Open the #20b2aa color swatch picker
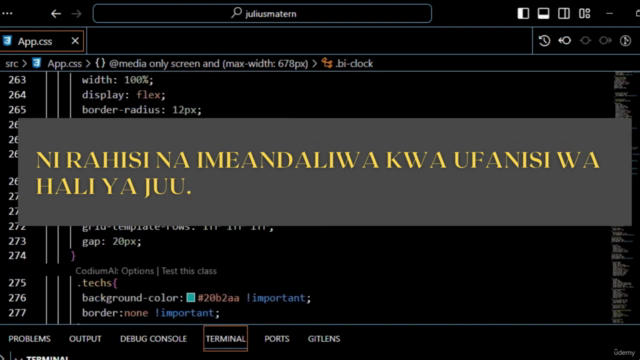 (191, 298)
